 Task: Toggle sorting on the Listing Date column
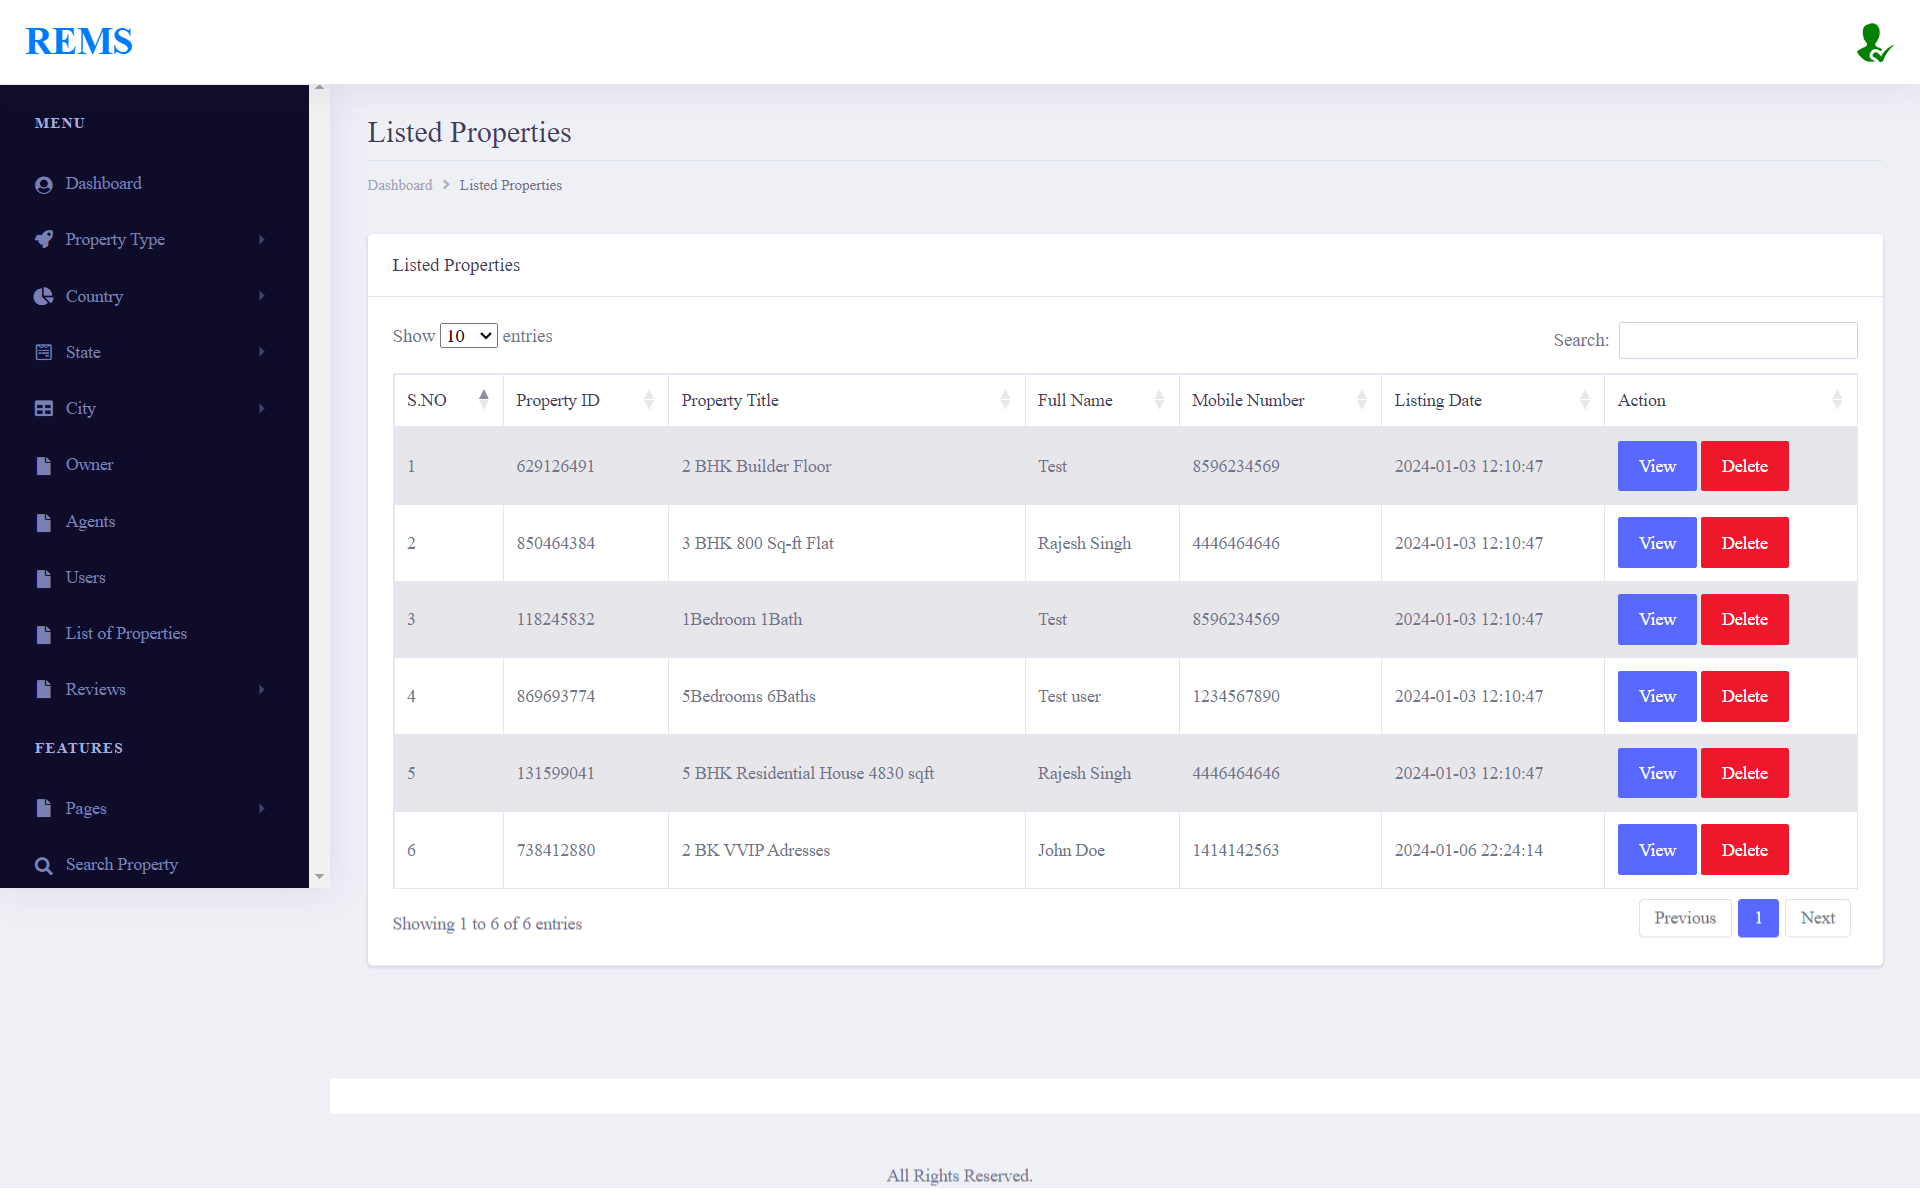pos(1586,400)
